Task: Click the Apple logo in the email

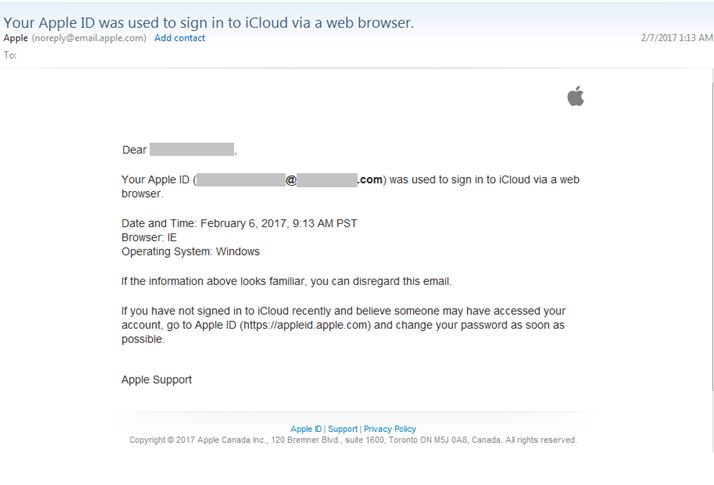Action: point(575,96)
